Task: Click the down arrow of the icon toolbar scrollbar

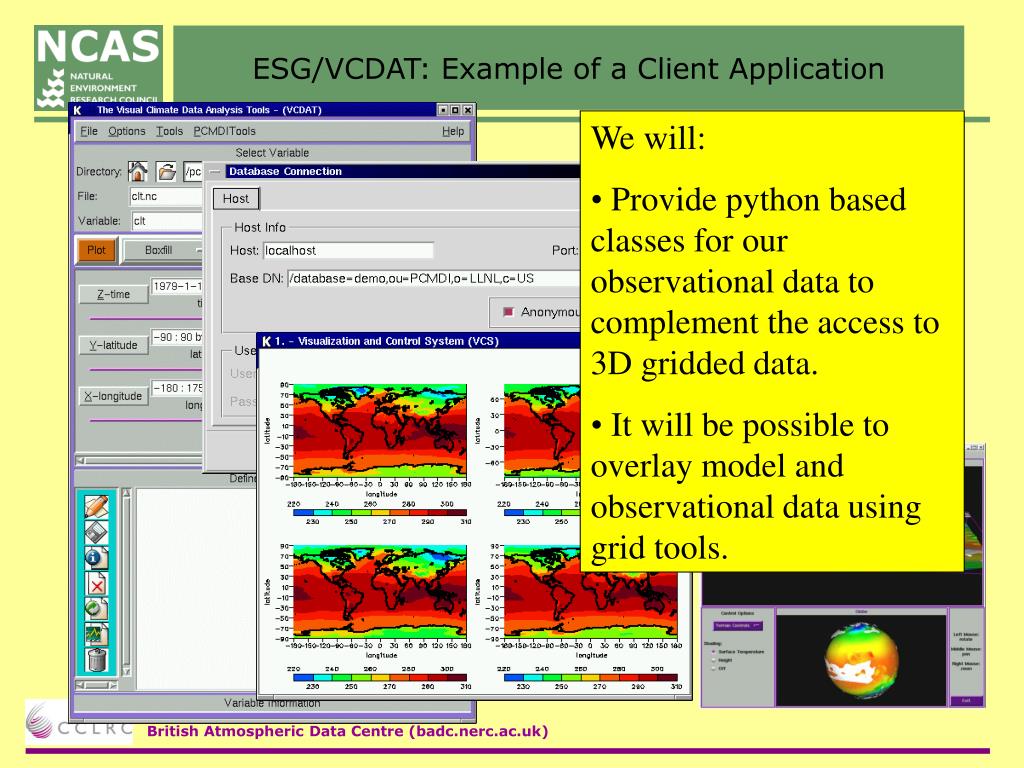Action: [127, 671]
